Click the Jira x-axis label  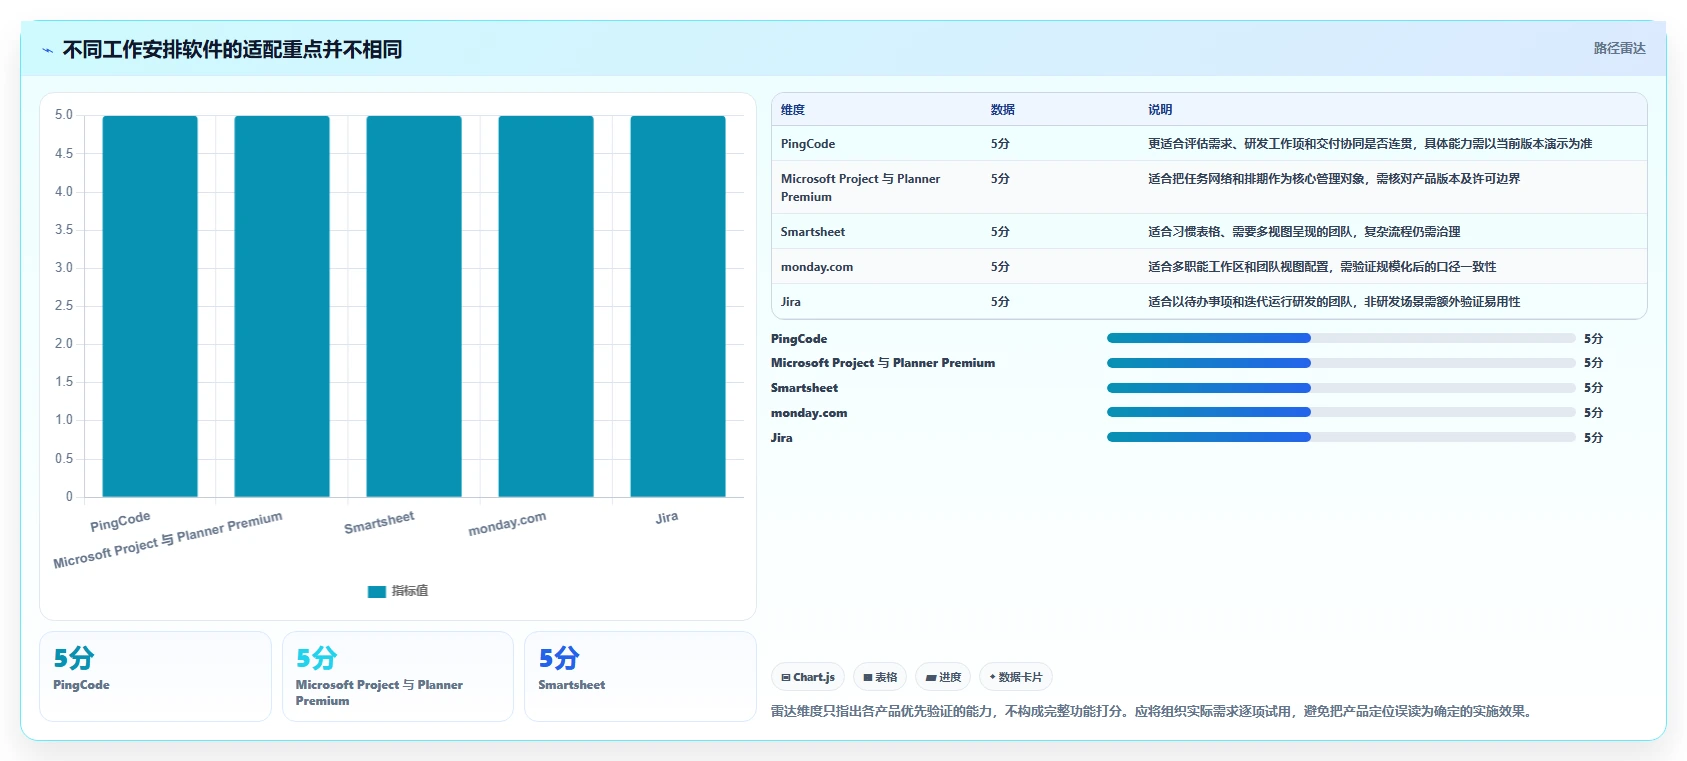[667, 517]
